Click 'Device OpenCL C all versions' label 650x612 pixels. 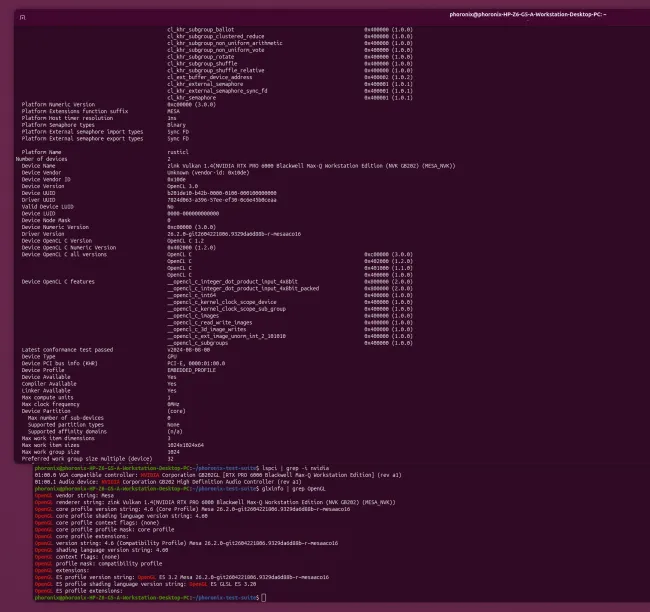pos(64,254)
